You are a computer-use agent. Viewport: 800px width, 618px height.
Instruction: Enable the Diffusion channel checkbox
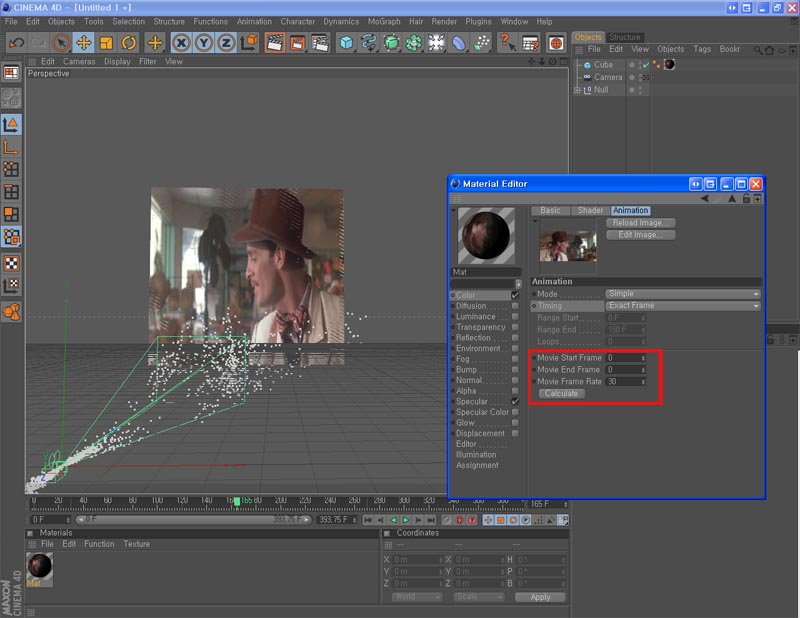tap(515, 306)
